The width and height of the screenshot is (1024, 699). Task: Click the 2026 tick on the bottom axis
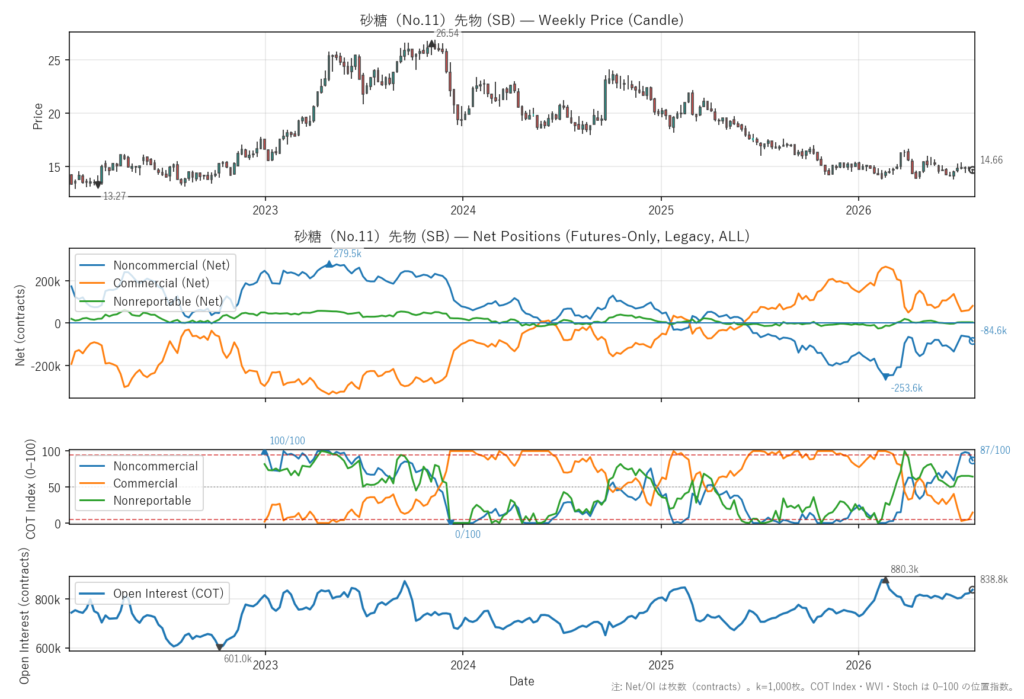click(859, 666)
